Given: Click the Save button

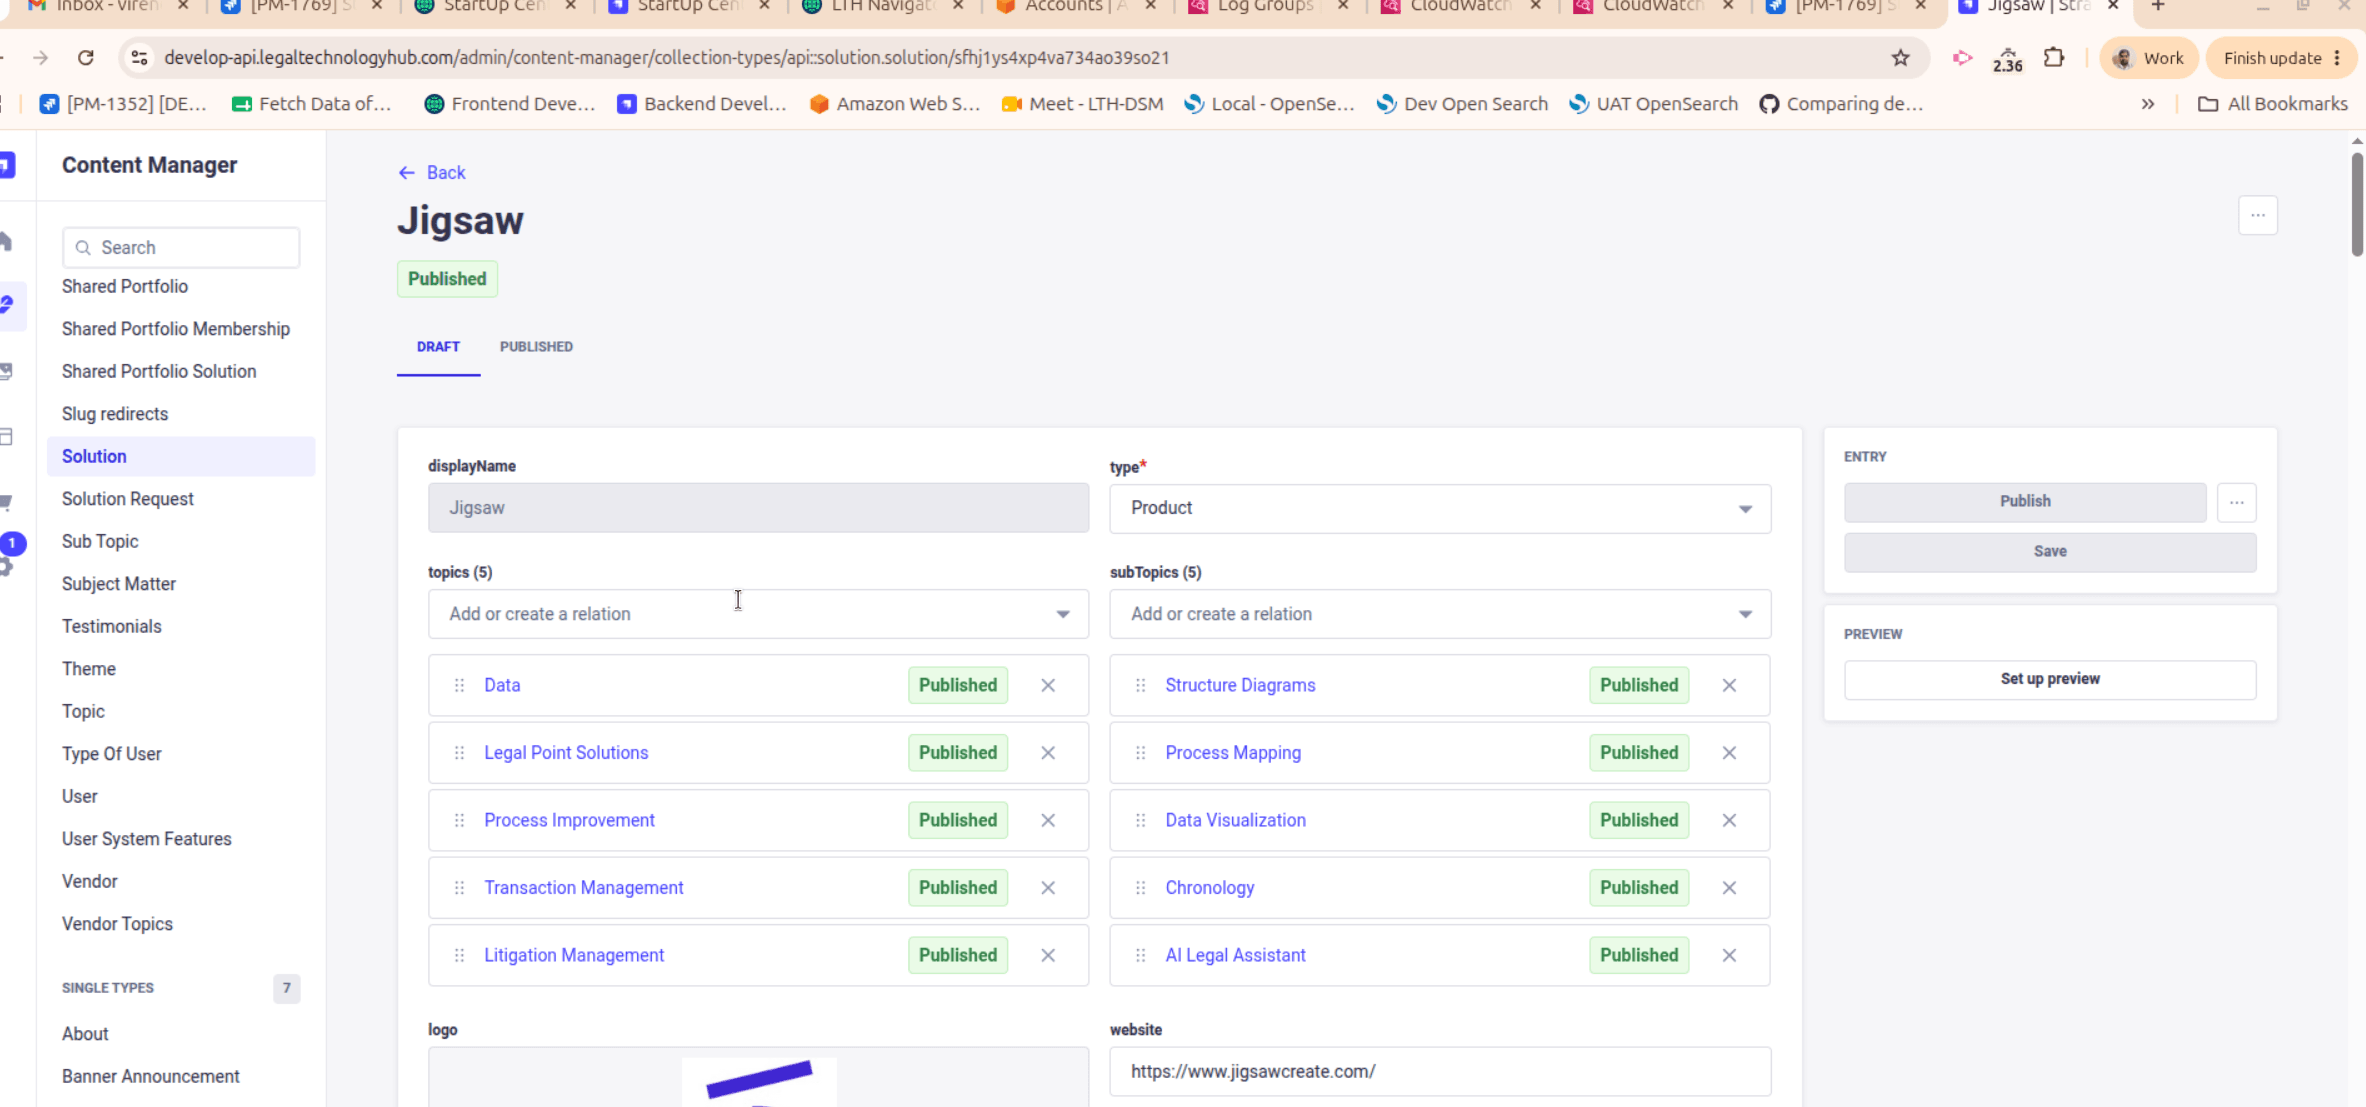Looking at the screenshot, I should [2050, 552].
